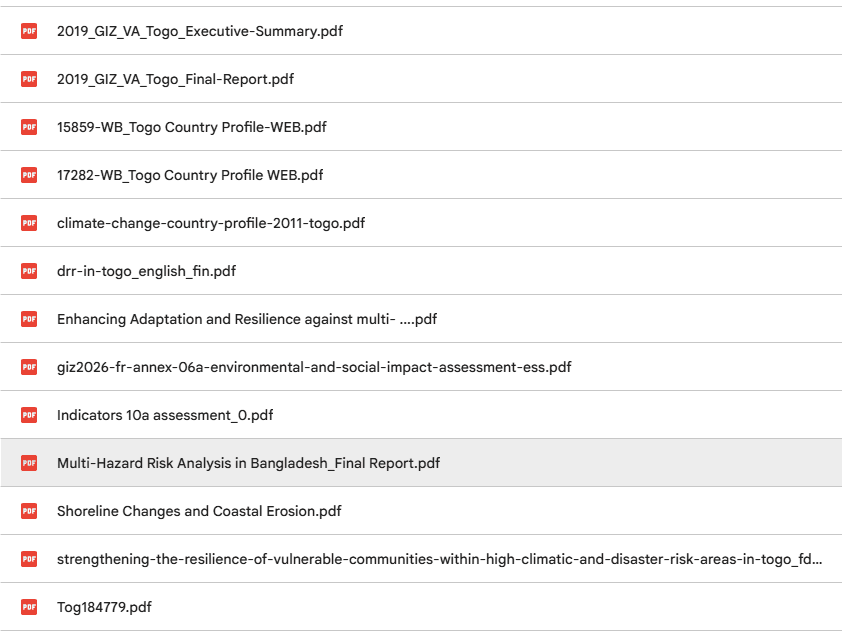The width and height of the screenshot is (842, 631).
Task: Click PDF icon of 15859-WB_Togo Country Profile-WEB.pdf
Action: click(x=29, y=127)
